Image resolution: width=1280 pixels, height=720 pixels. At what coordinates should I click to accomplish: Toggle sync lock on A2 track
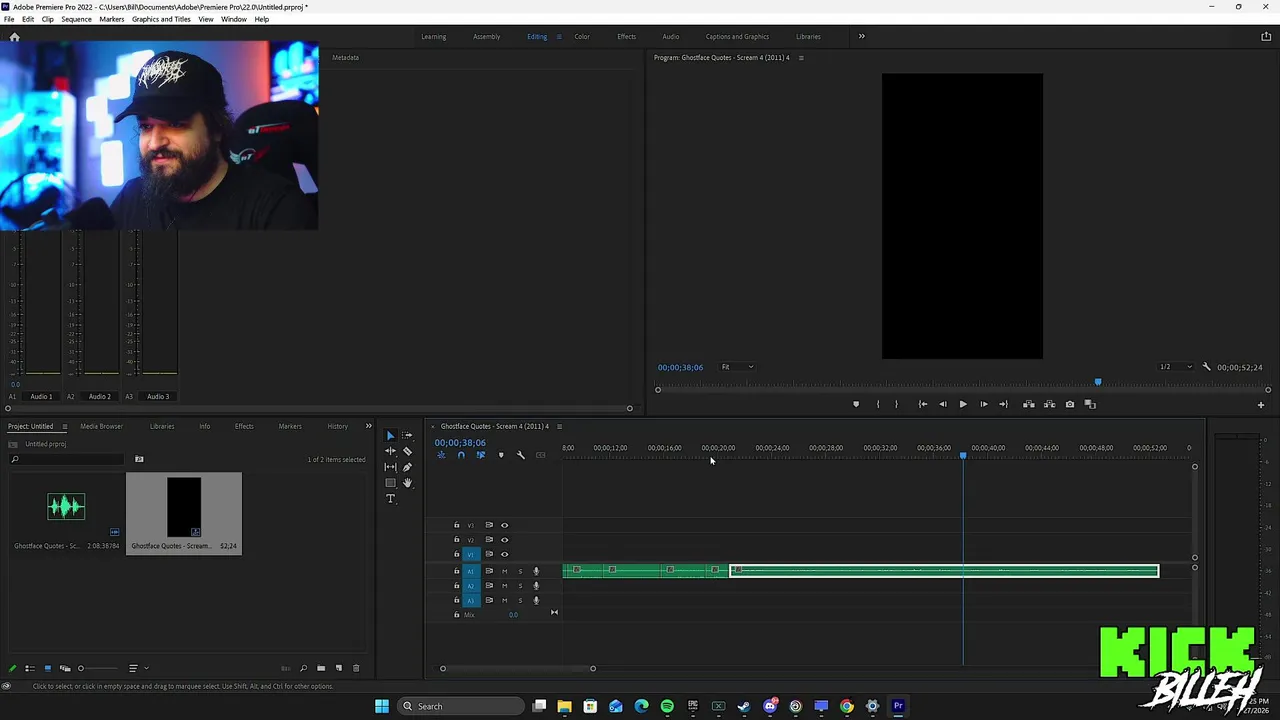coord(489,586)
